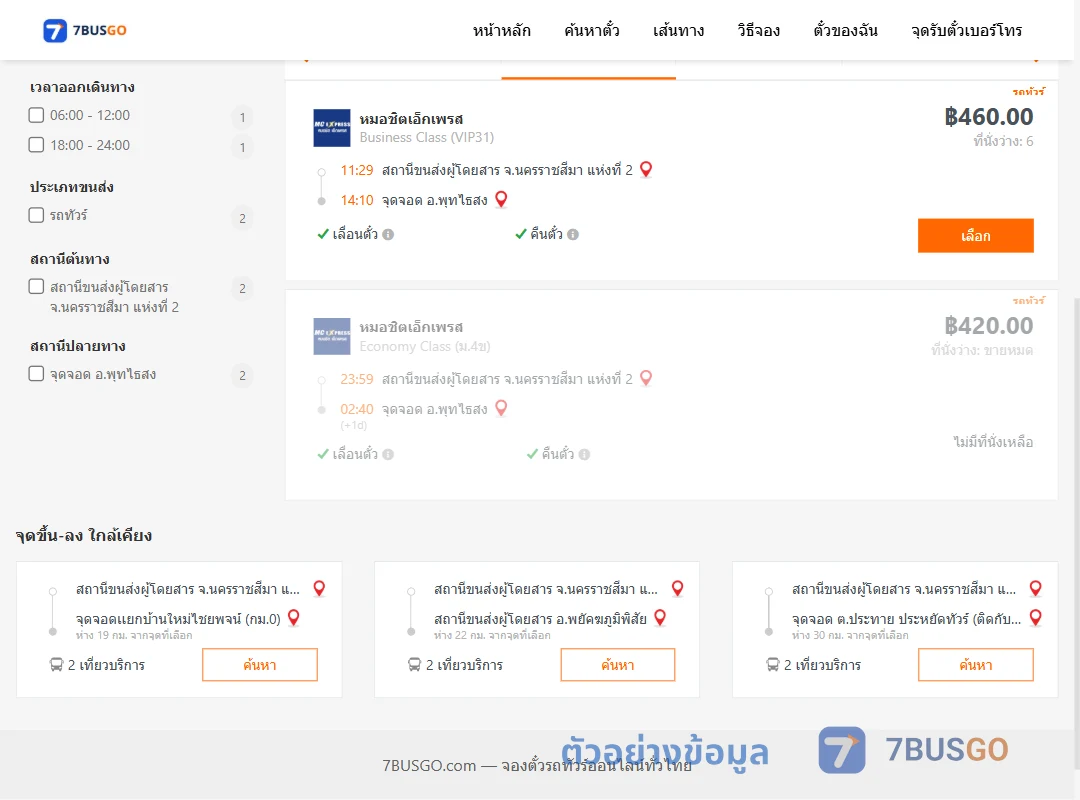The height and width of the screenshot is (800, 1080).
Task: Click the ที่นั่งว่าง: 6 seat count
Action: click(x=1003, y=141)
